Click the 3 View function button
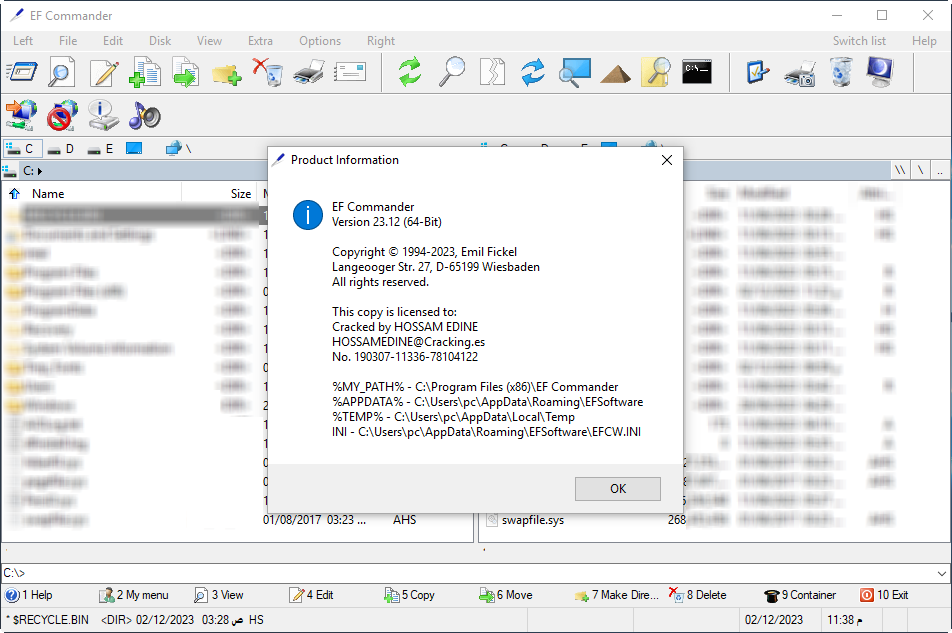 (x=219, y=595)
